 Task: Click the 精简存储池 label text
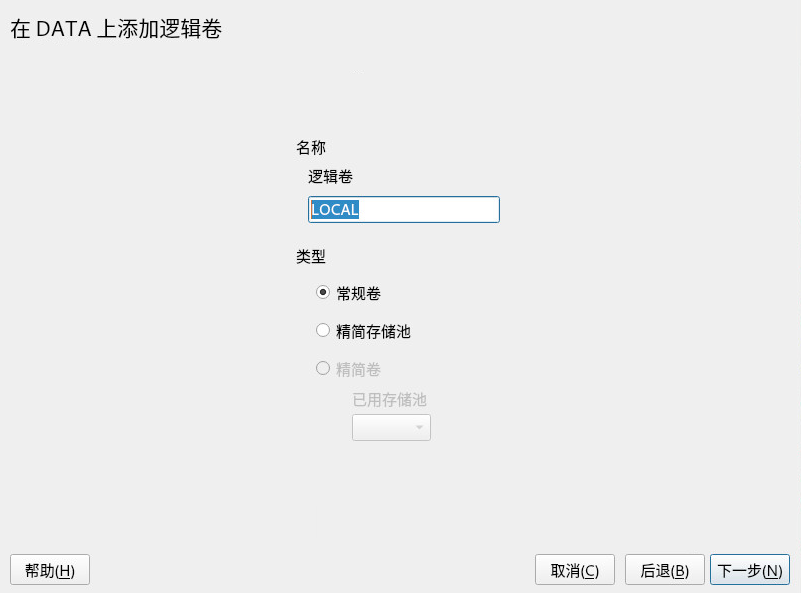[373, 331]
